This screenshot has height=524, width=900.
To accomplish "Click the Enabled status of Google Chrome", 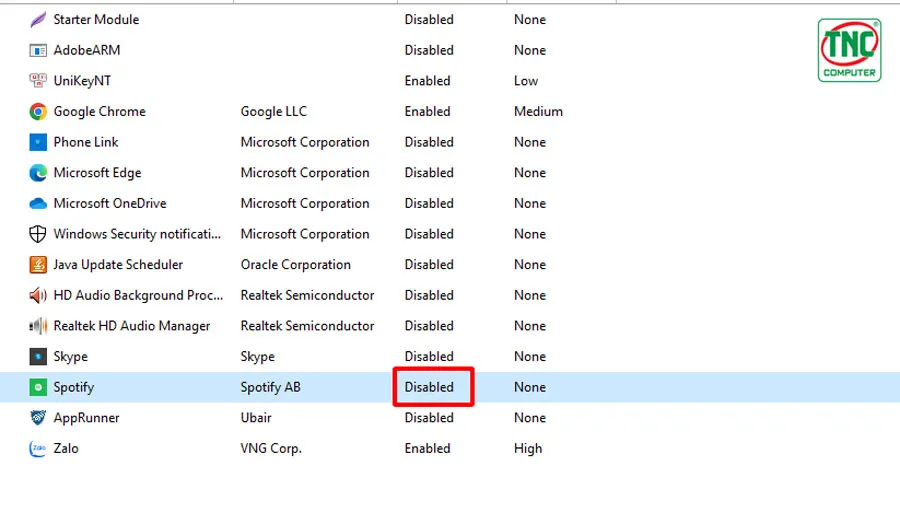I will pos(428,111).
